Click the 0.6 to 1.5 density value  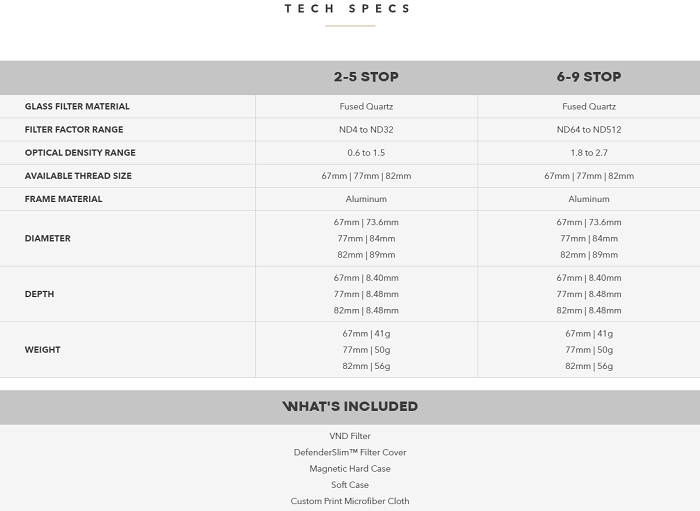point(366,153)
